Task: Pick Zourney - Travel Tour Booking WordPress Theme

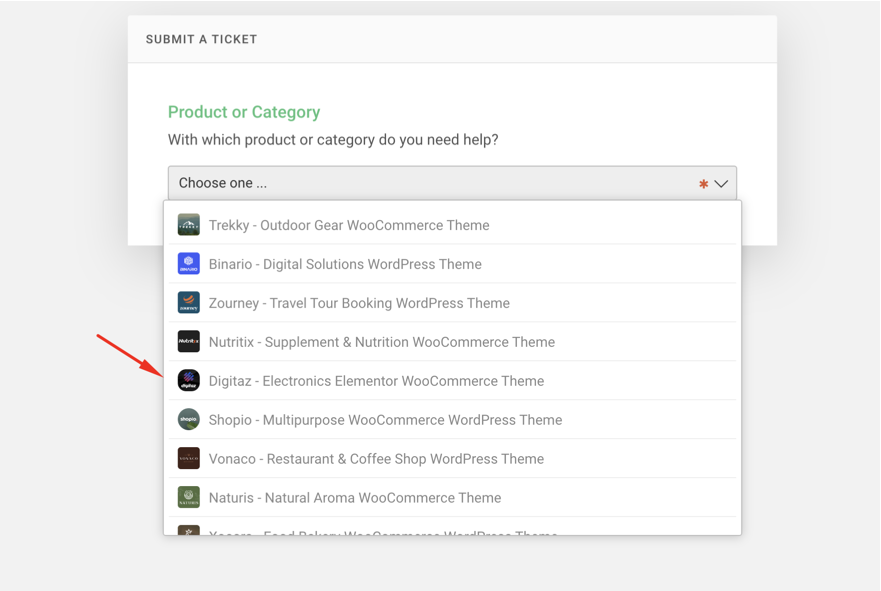Action: click(x=452, y=302)
